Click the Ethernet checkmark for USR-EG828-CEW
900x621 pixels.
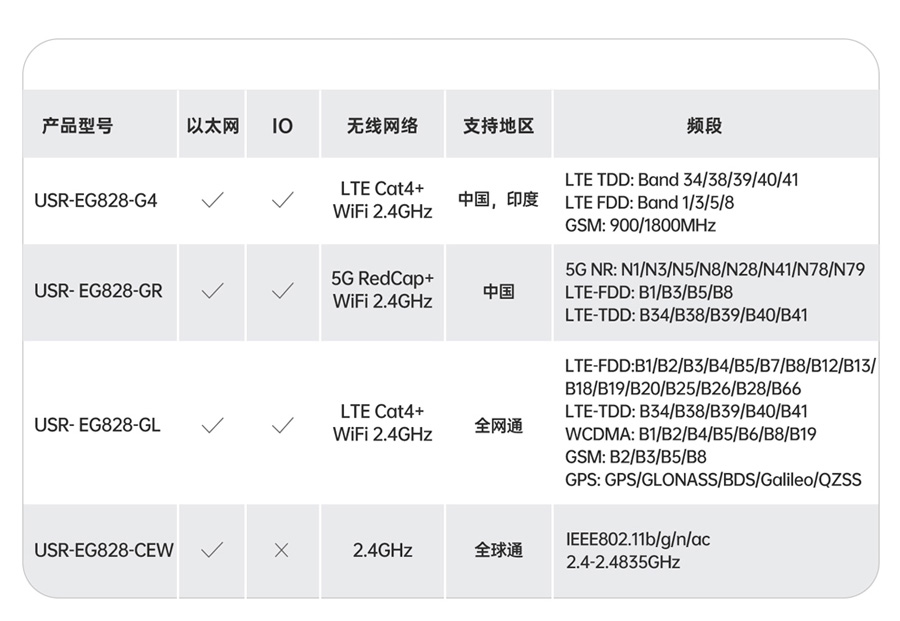[212, 550]
